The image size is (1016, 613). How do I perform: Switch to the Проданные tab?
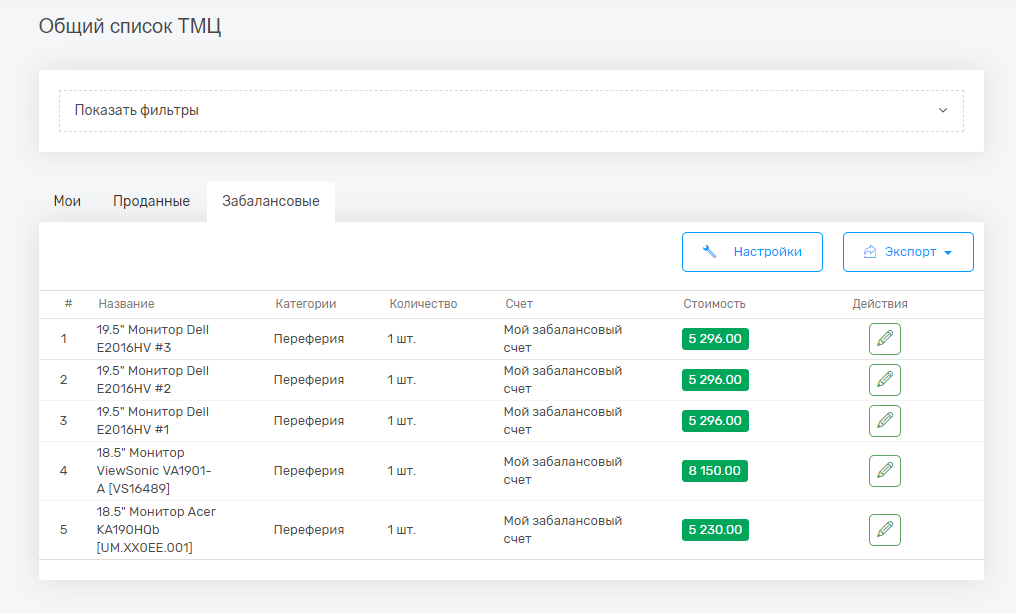(x=152, y=202)
